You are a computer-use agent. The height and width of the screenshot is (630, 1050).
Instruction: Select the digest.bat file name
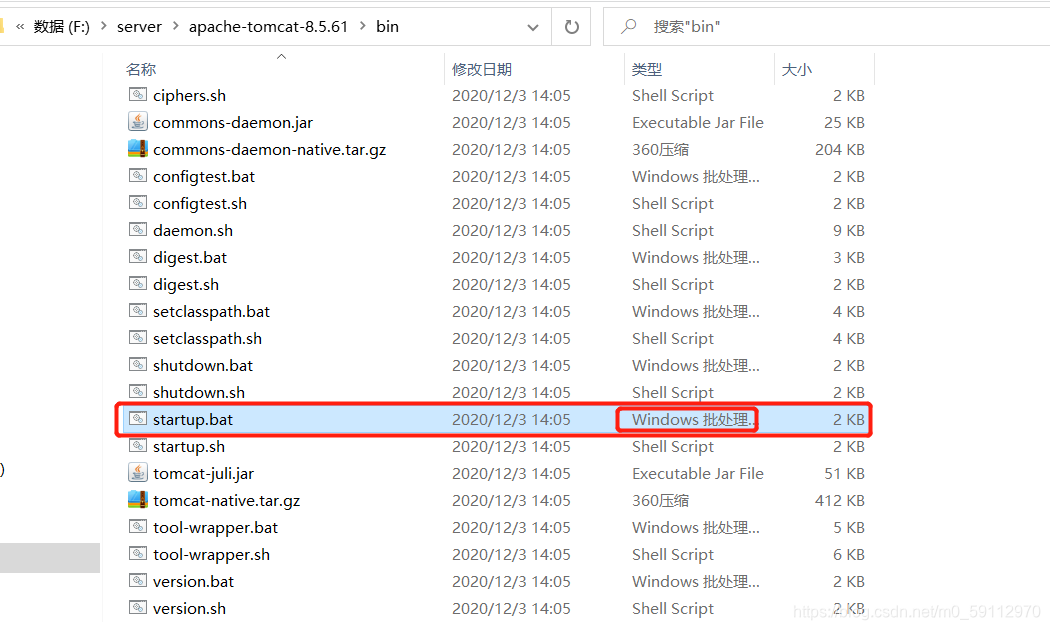tap(190, 258)
